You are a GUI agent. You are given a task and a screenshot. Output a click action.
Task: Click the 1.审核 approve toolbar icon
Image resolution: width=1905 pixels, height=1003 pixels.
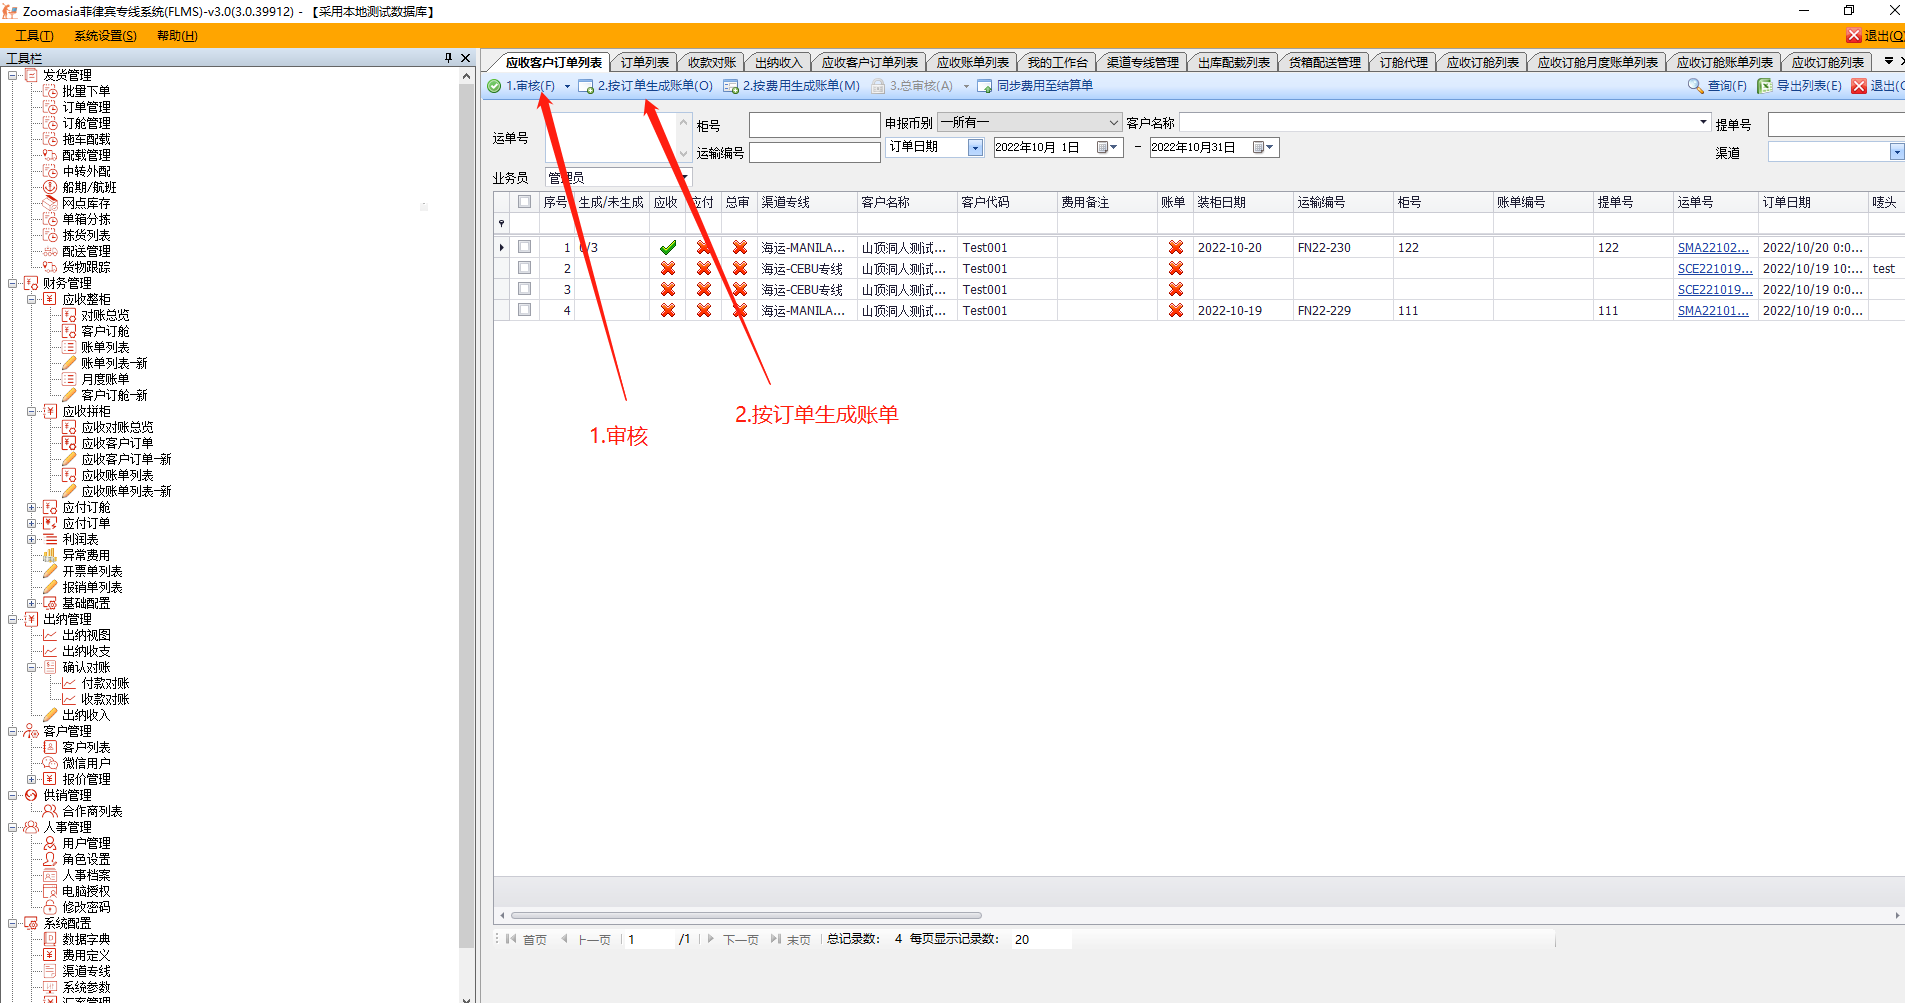click(495, 86)
